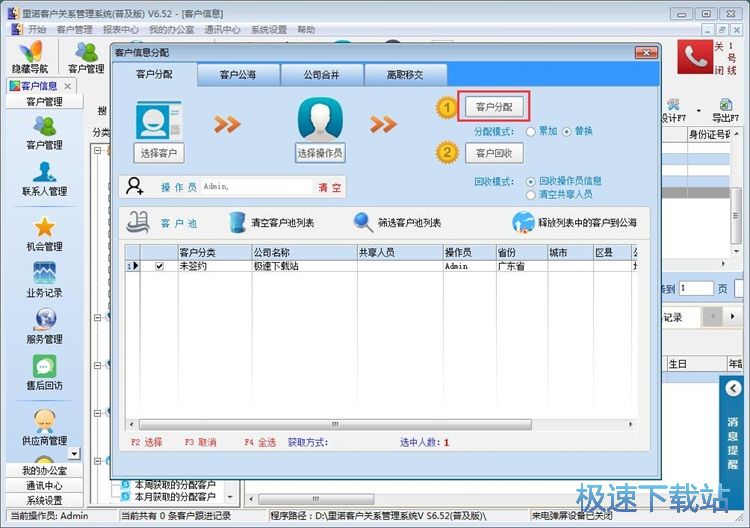The width and height of the screenshot is (750, 528).
Task: Click the page number input field
Action: coord(696,288)
